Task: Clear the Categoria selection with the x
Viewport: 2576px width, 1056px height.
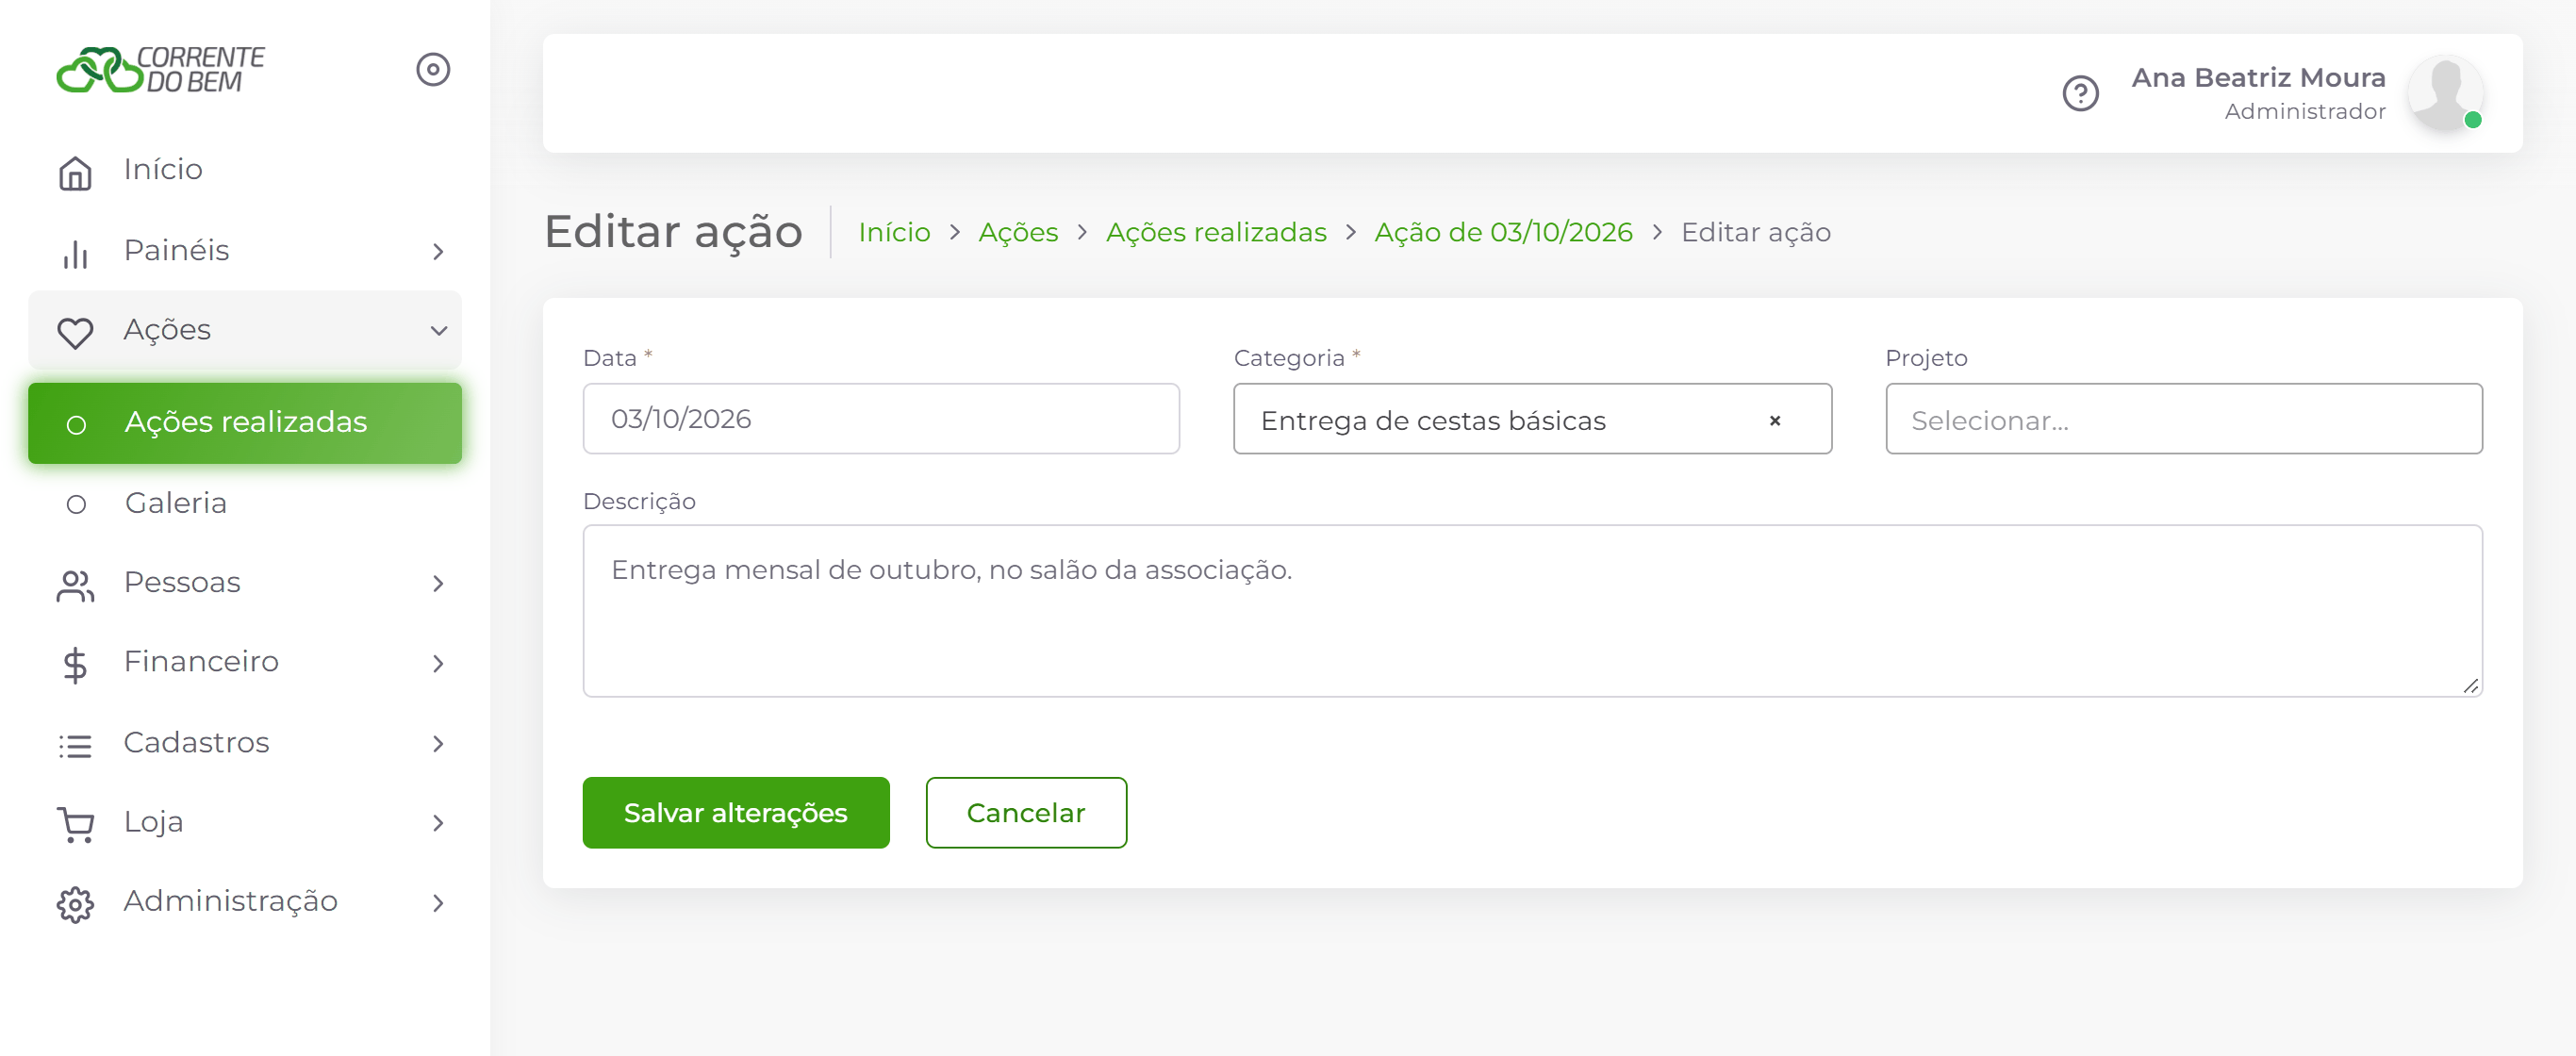Action: 1774,420
